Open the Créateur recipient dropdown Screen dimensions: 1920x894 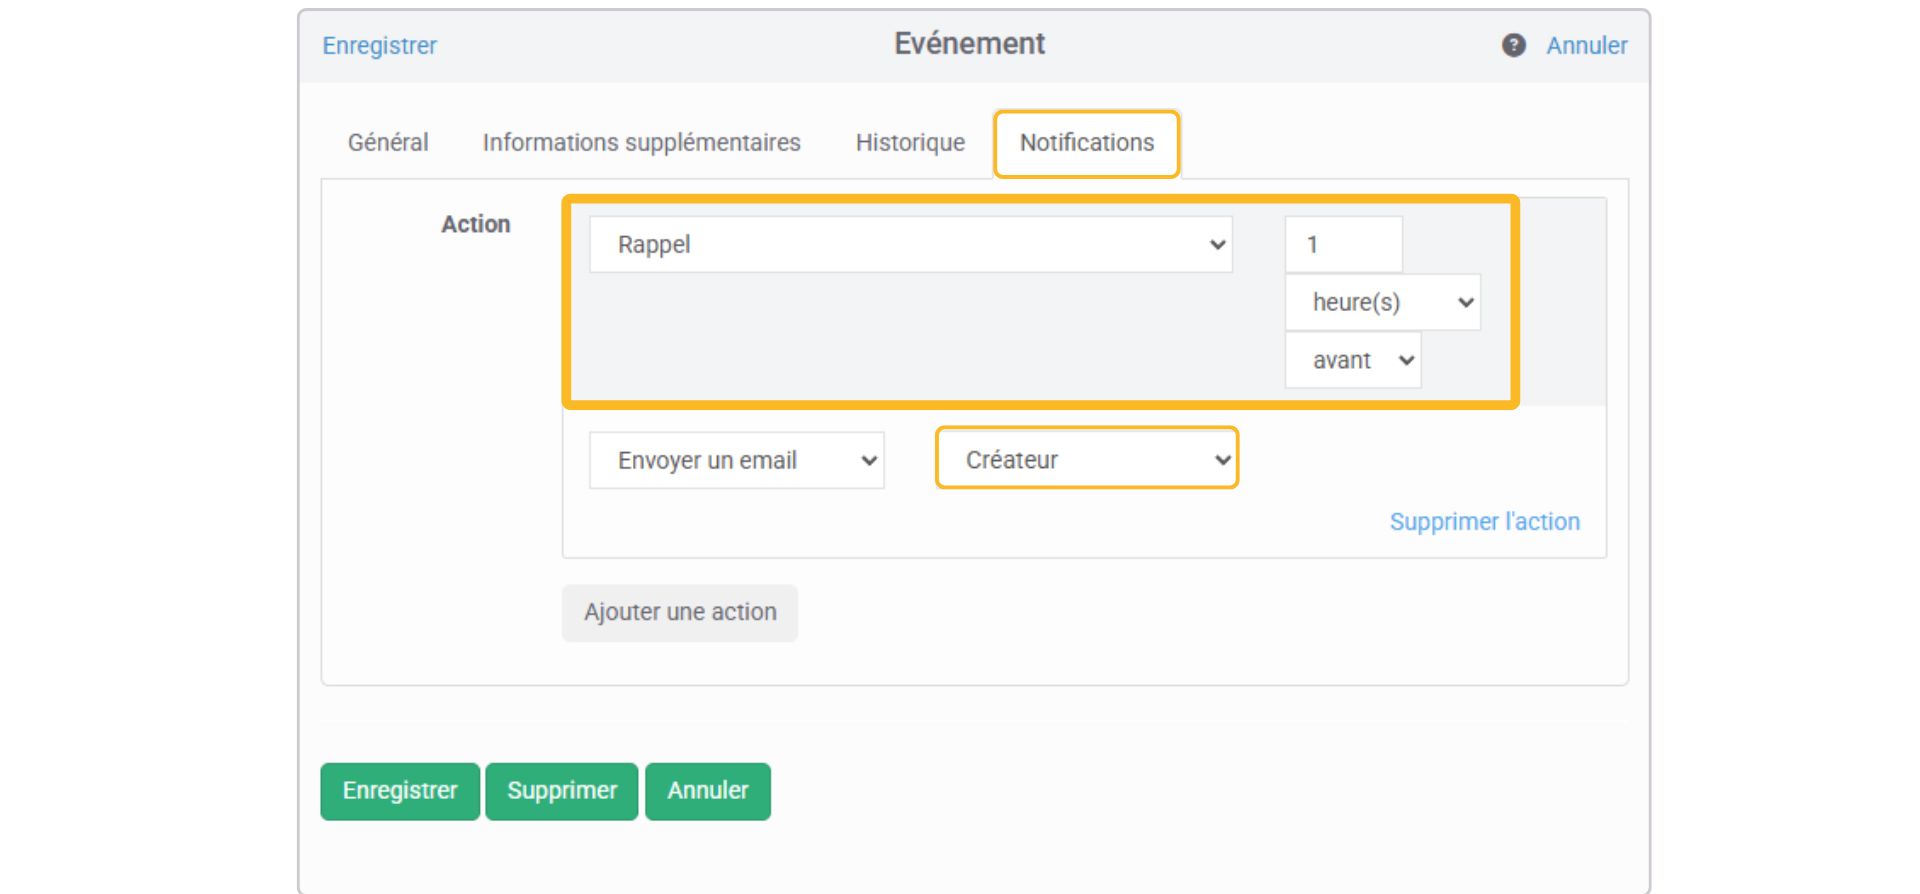tap(1087, 459)
